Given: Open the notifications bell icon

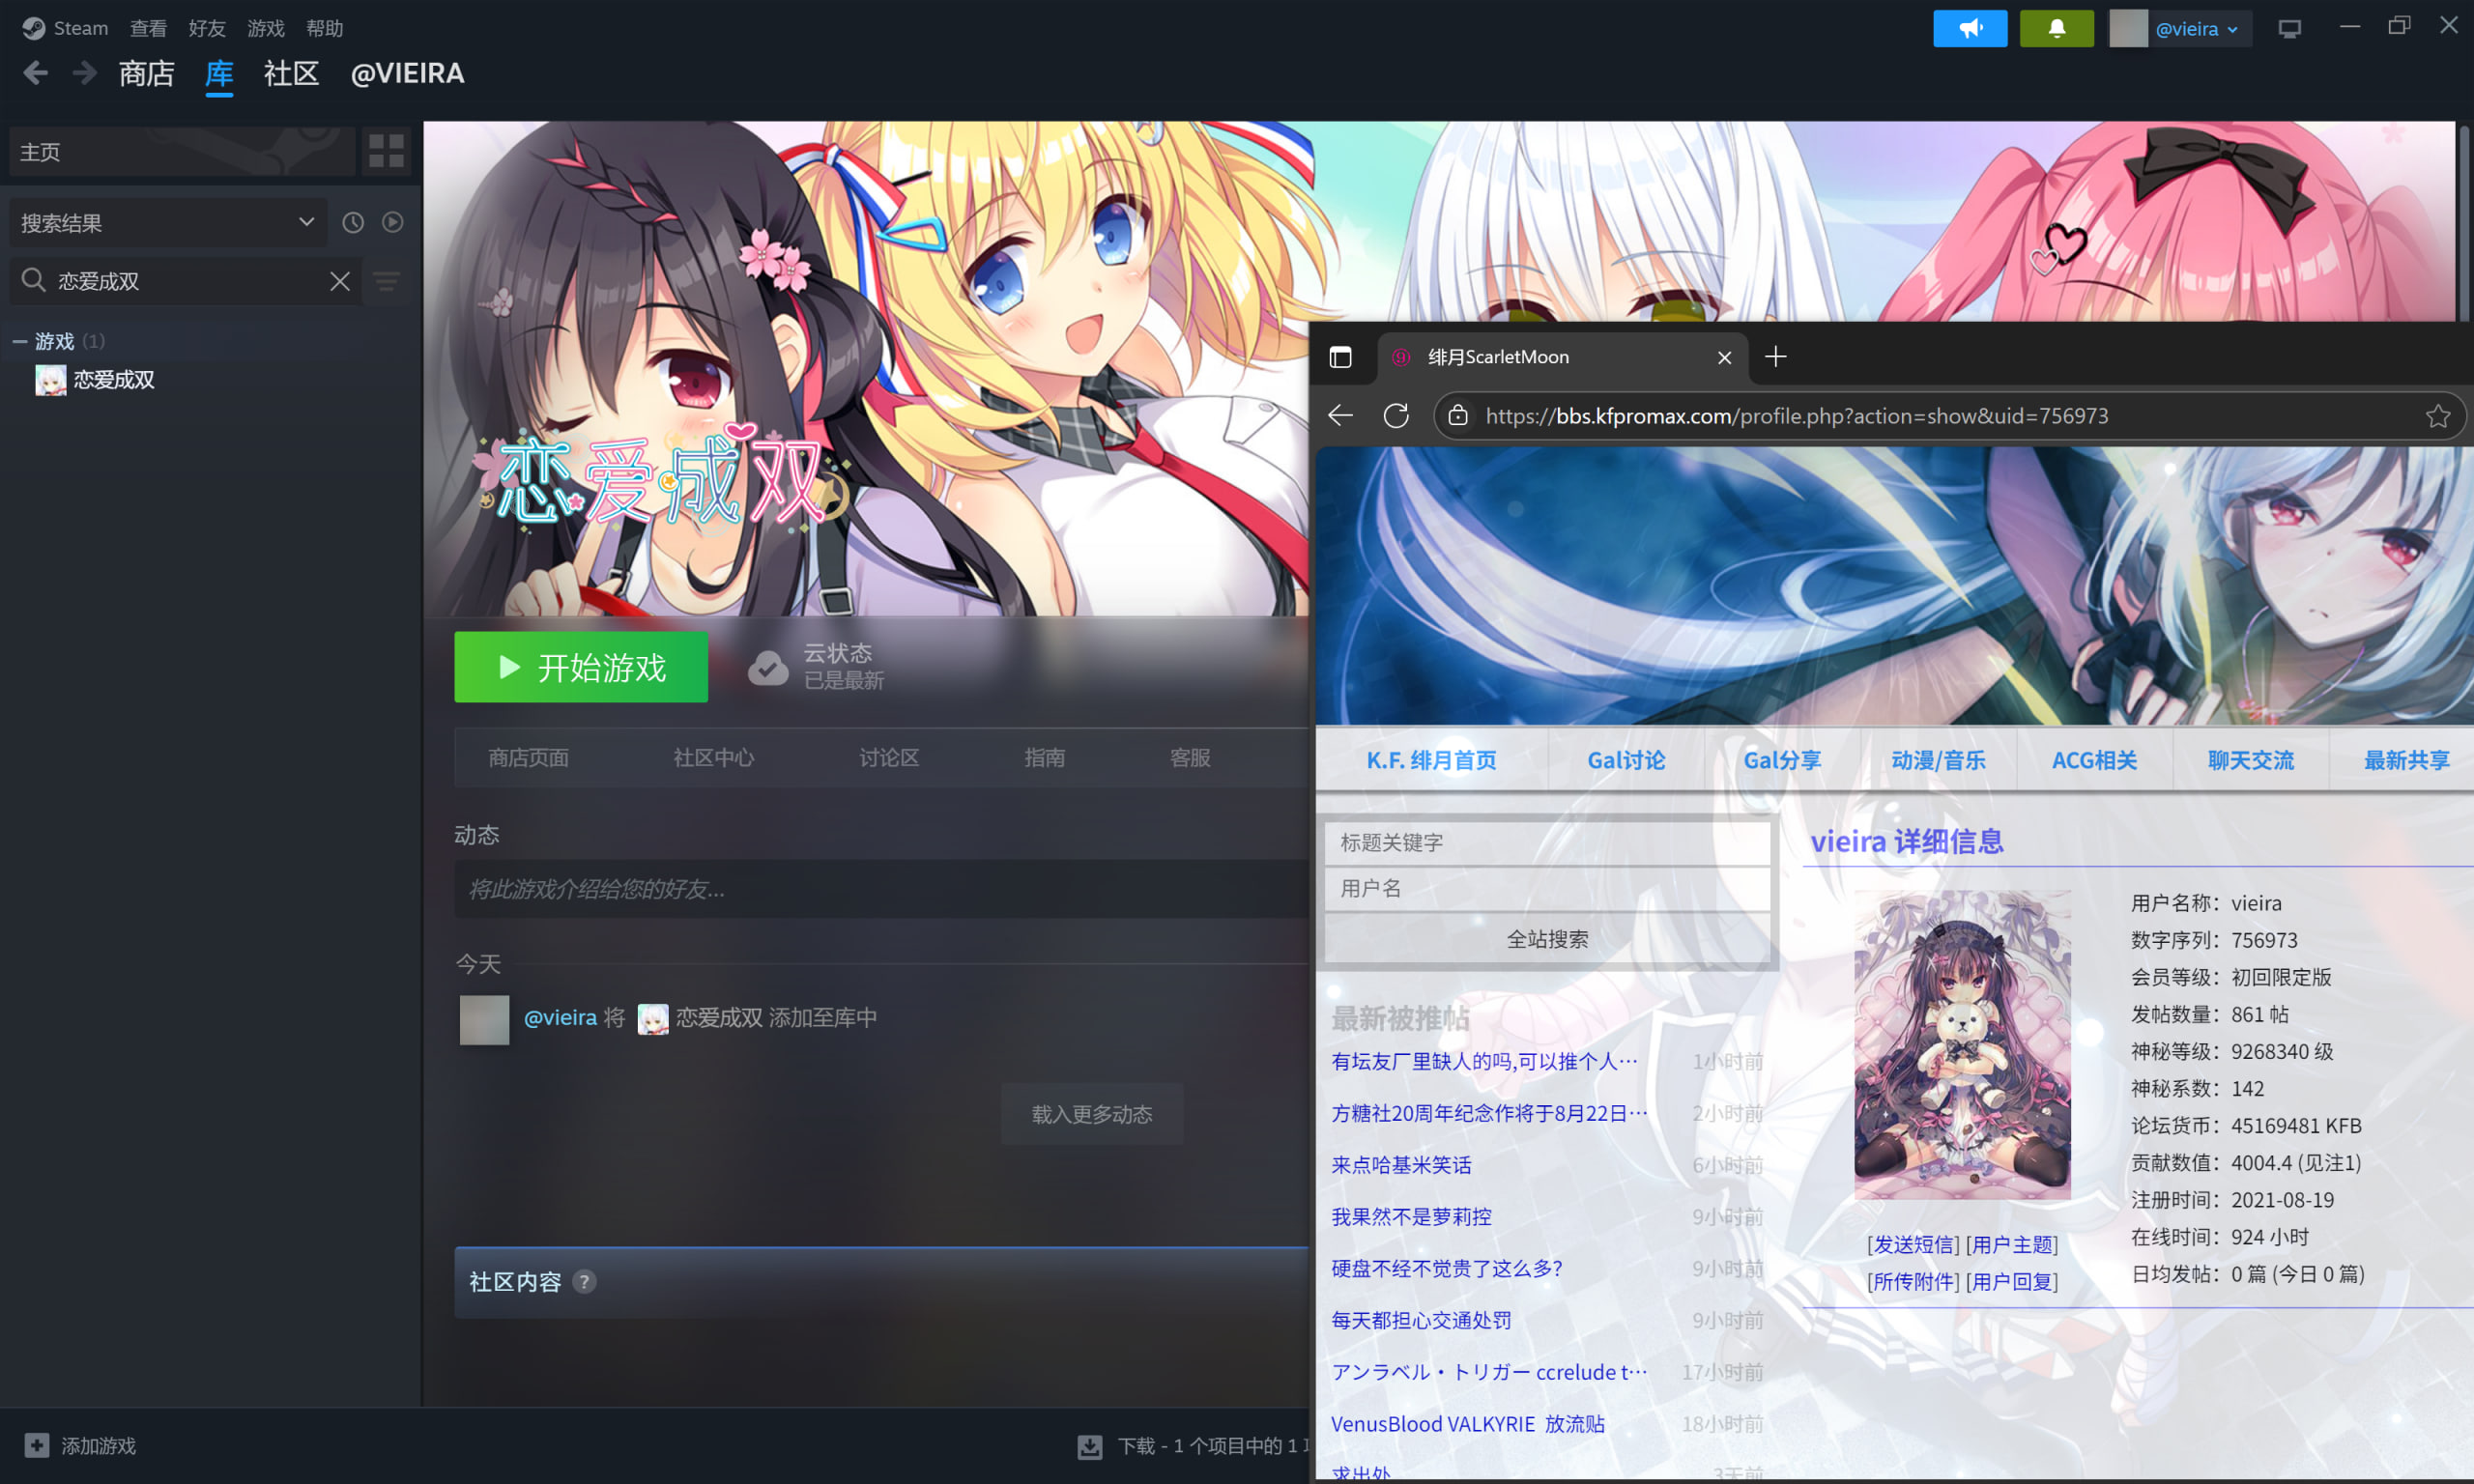Looking at the screenshot, I should point(2056,28).
